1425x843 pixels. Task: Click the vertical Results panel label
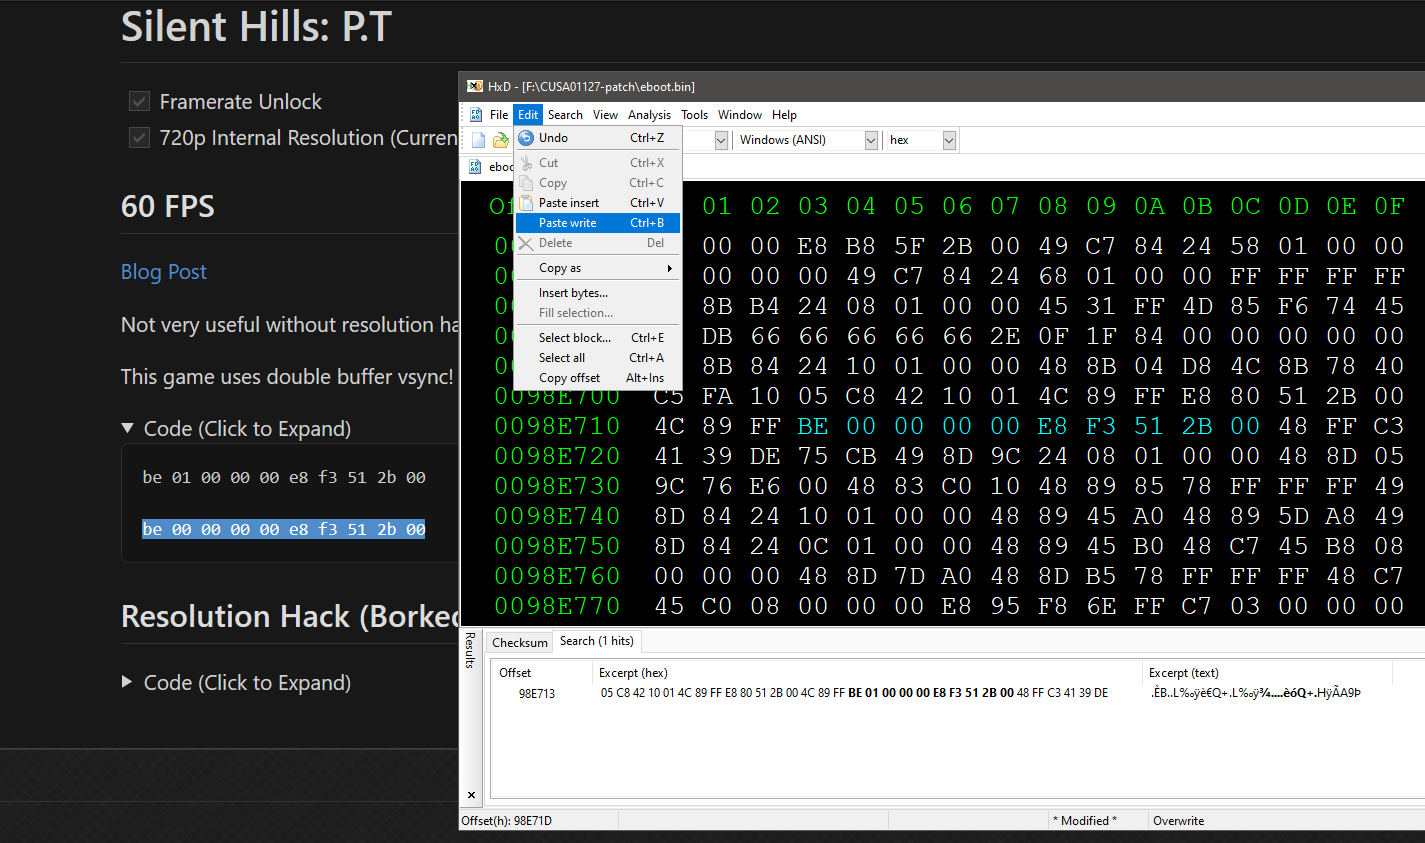pyautogui.click(x=471, y=650)
